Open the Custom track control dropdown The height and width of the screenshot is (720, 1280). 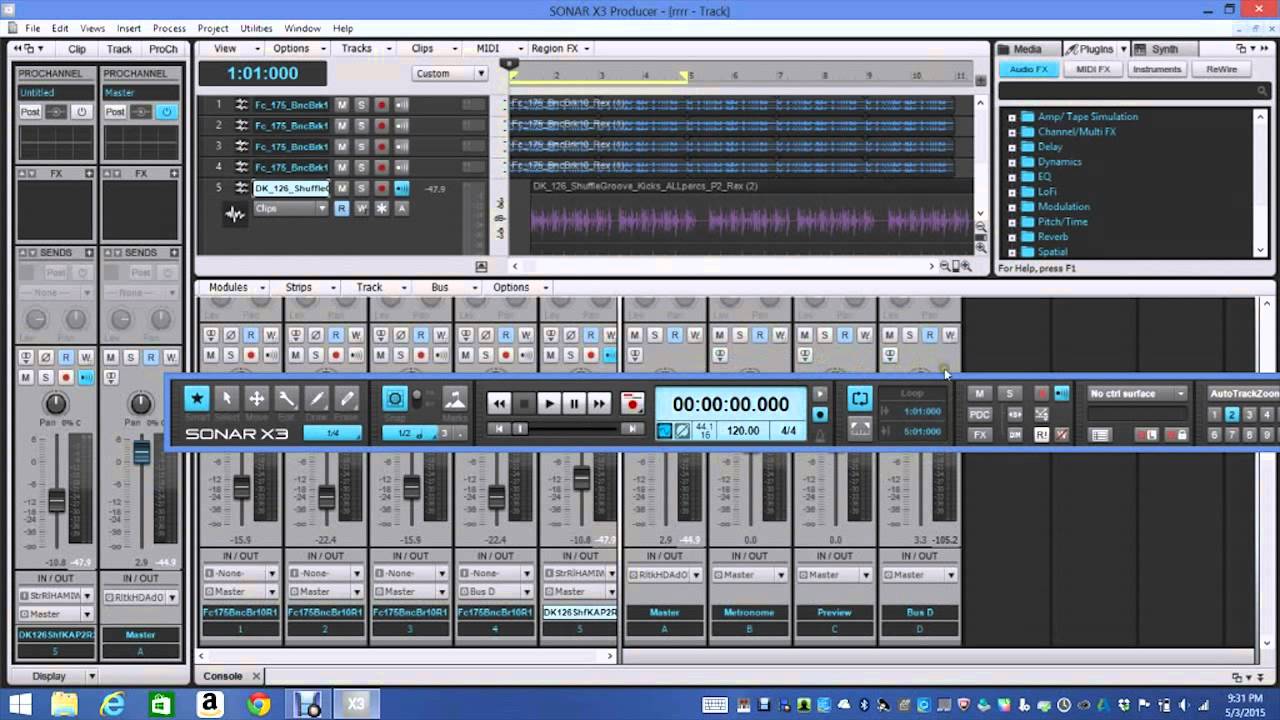pyautogui.click(x=450, y=73)
